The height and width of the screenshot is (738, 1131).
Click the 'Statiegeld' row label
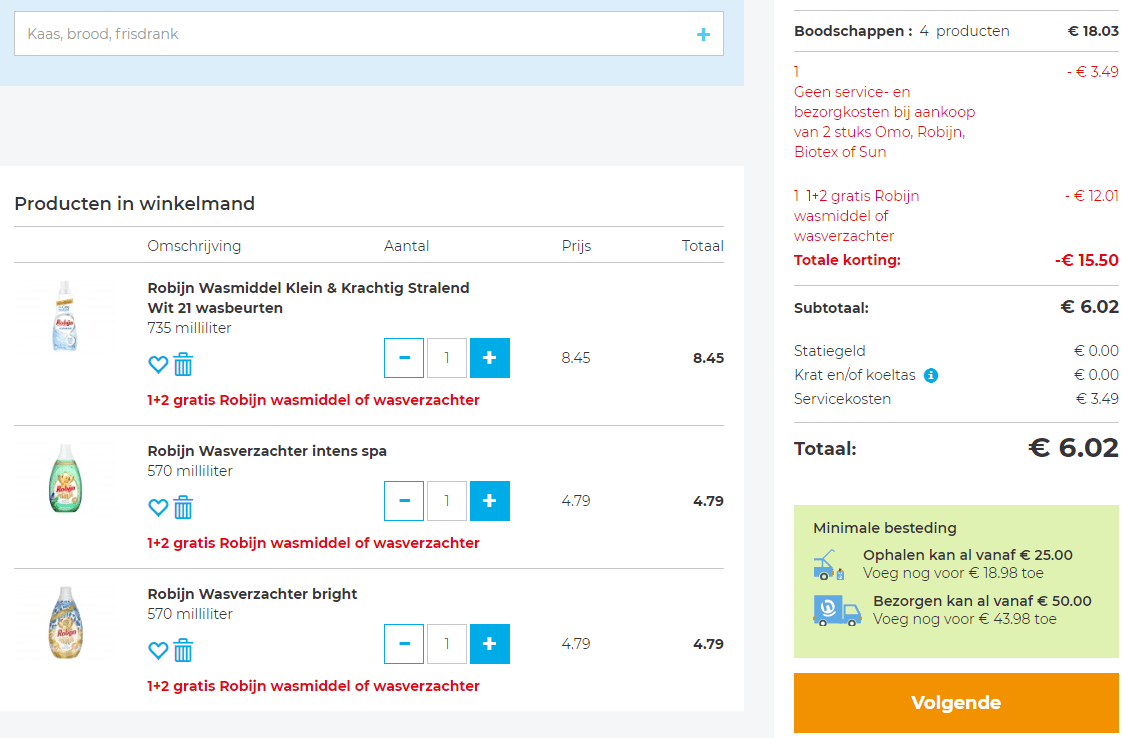click(829, 351)
